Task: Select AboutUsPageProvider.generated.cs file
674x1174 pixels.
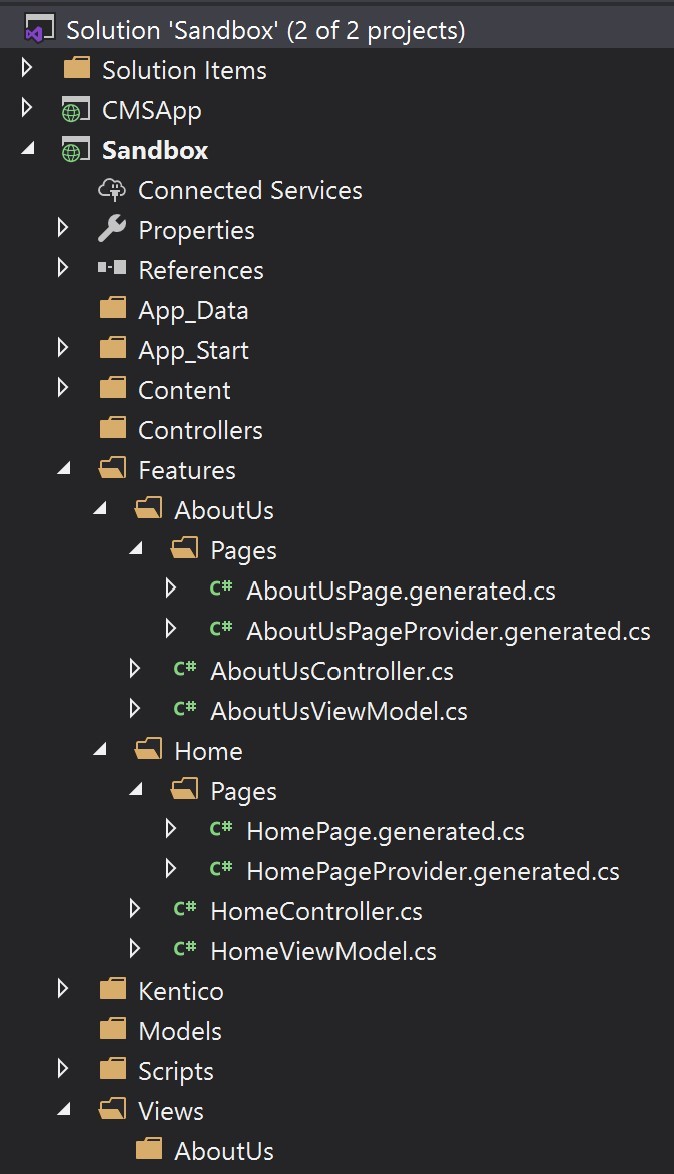Action: pyautogui.click(x=448, y=632)
